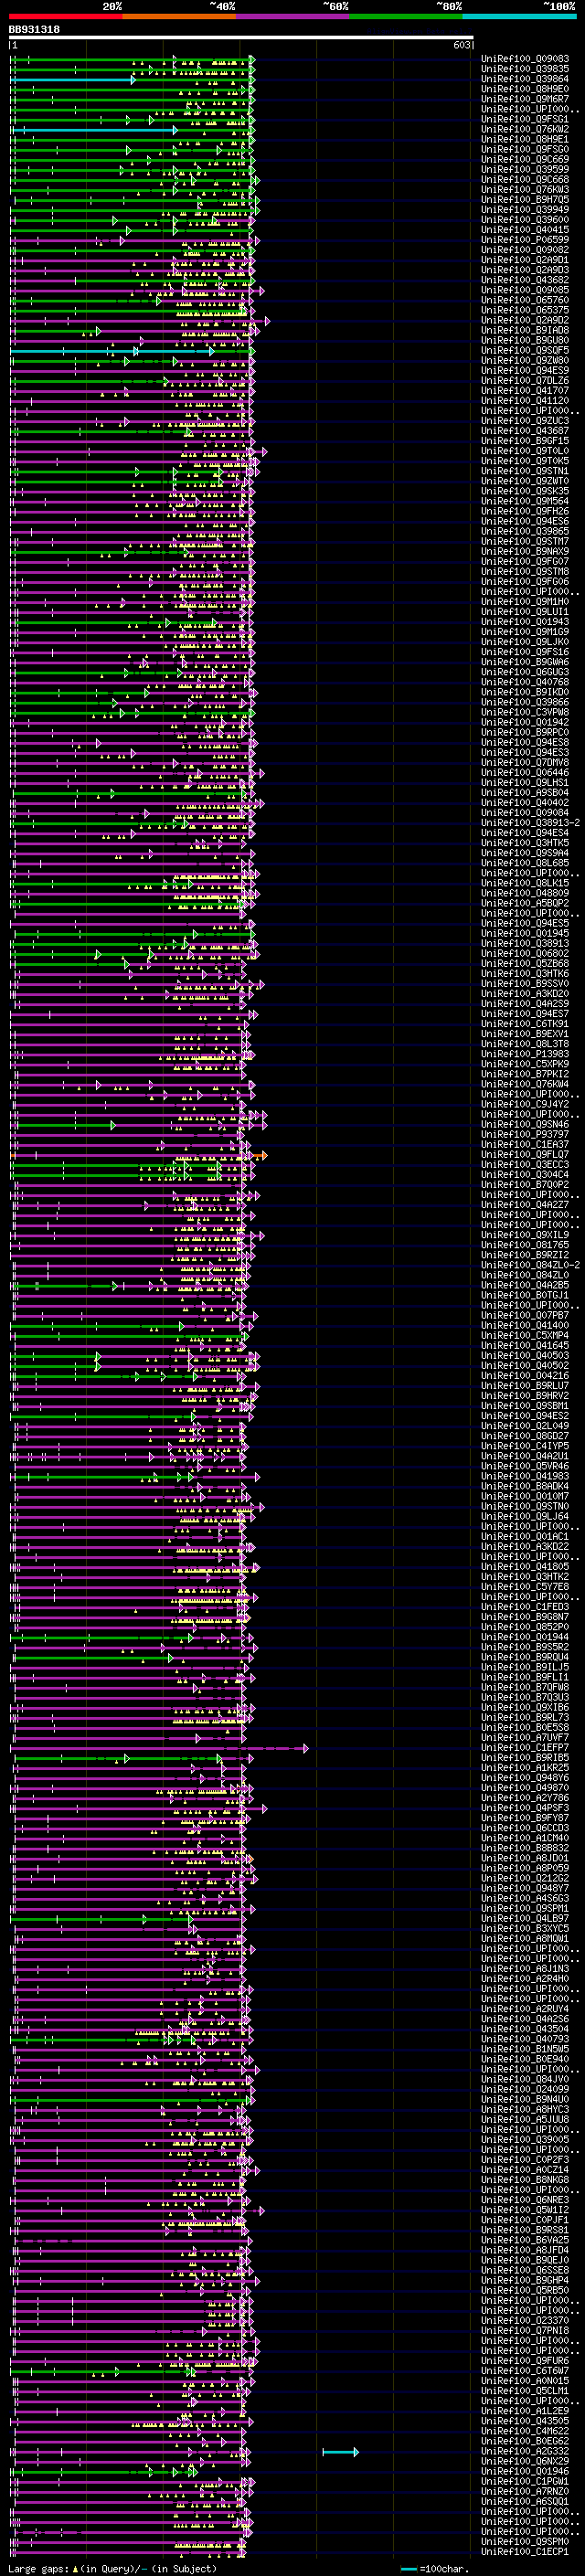Click the white query length bar
Viewport: 585px width, 2576px height.
[x=241, y=37]
